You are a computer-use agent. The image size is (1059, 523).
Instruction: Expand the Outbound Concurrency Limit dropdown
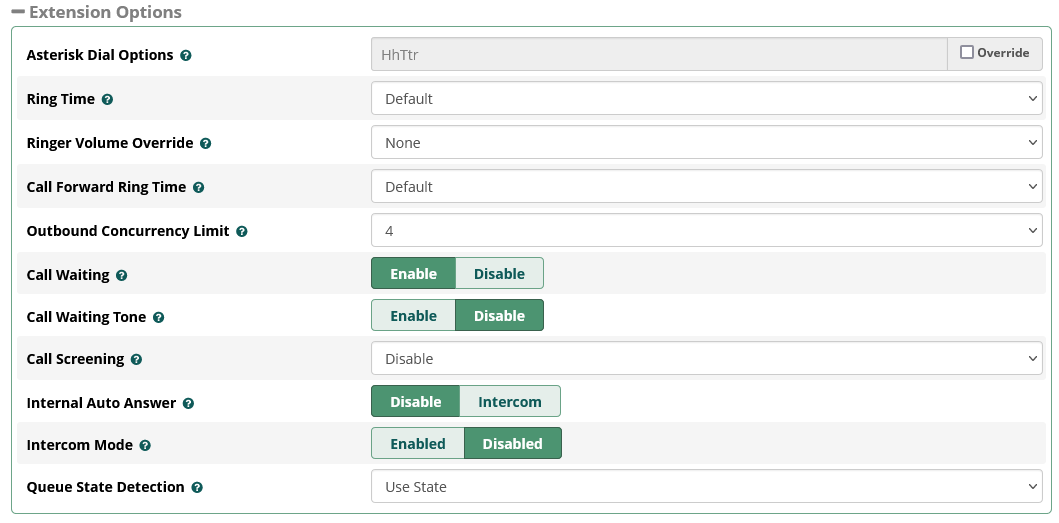[706, 231]
